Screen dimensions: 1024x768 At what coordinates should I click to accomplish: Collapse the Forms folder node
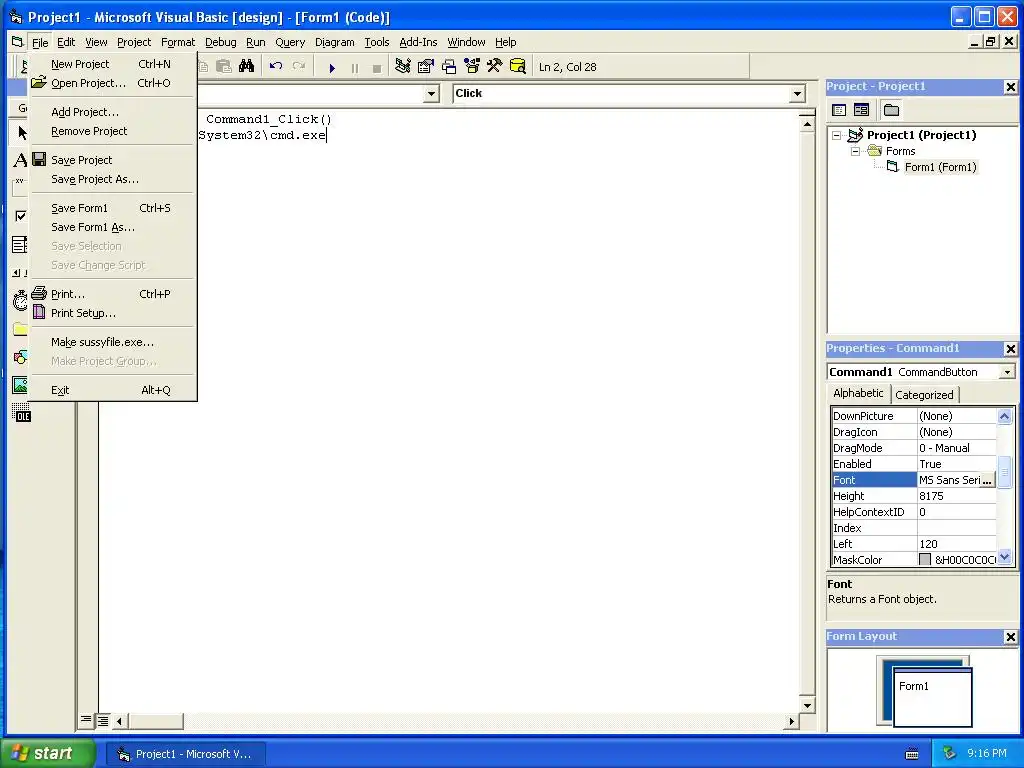coord(856,151)
